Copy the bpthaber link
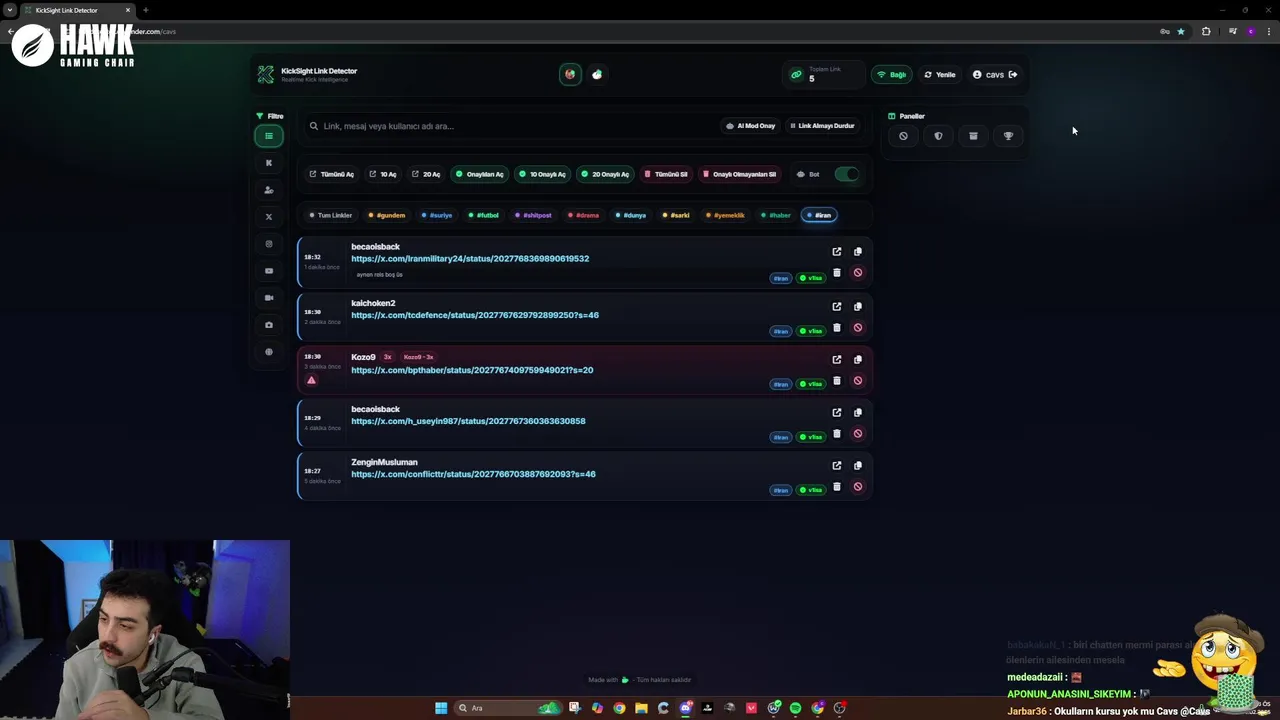Screen dimensions: 1280x720 click(x=857, y=360)
